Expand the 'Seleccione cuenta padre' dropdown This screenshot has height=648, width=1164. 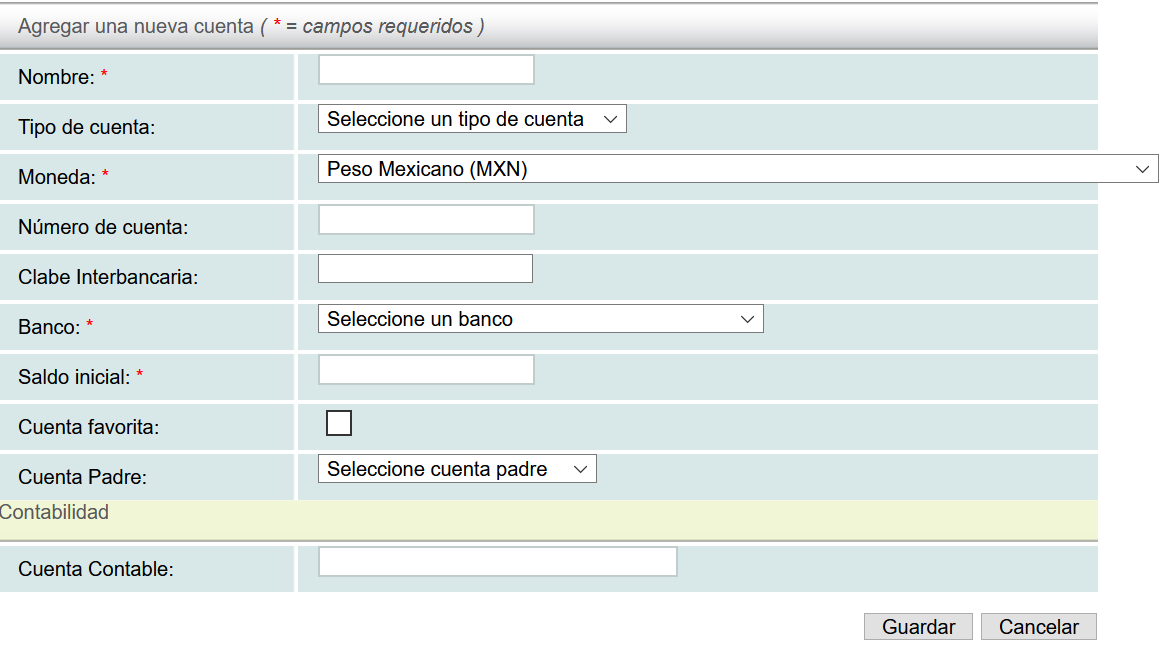coord(457,469)
